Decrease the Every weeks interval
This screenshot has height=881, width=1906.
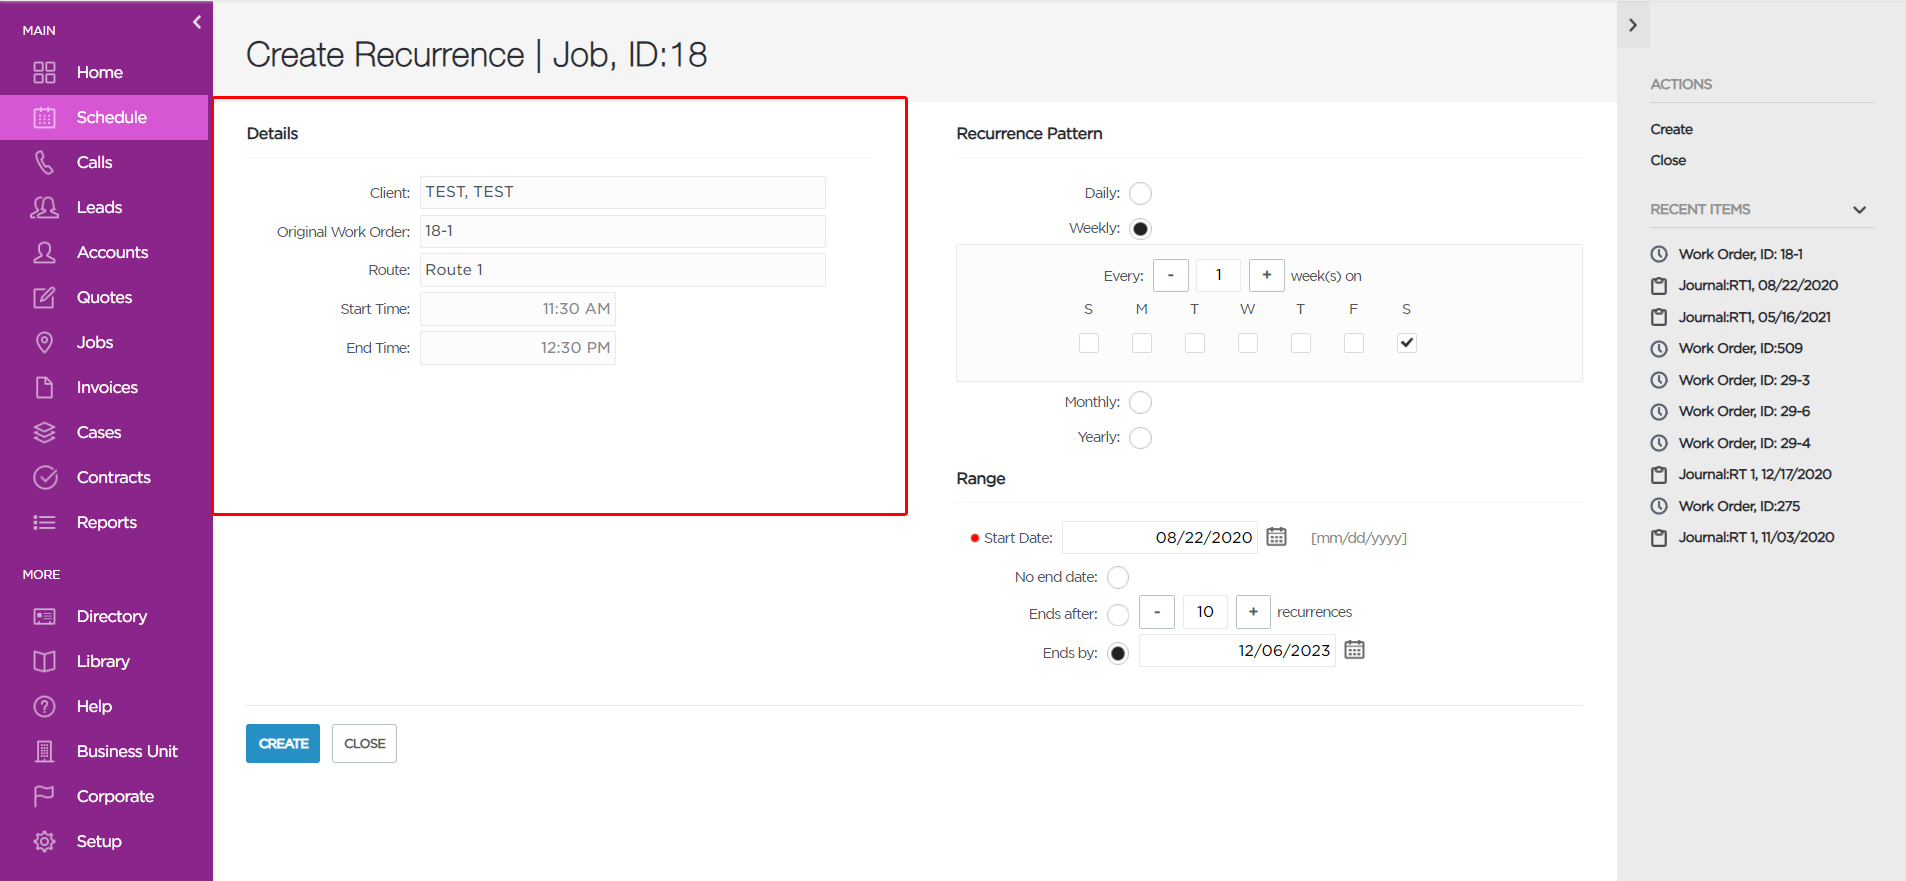[x=1171, y=275]
